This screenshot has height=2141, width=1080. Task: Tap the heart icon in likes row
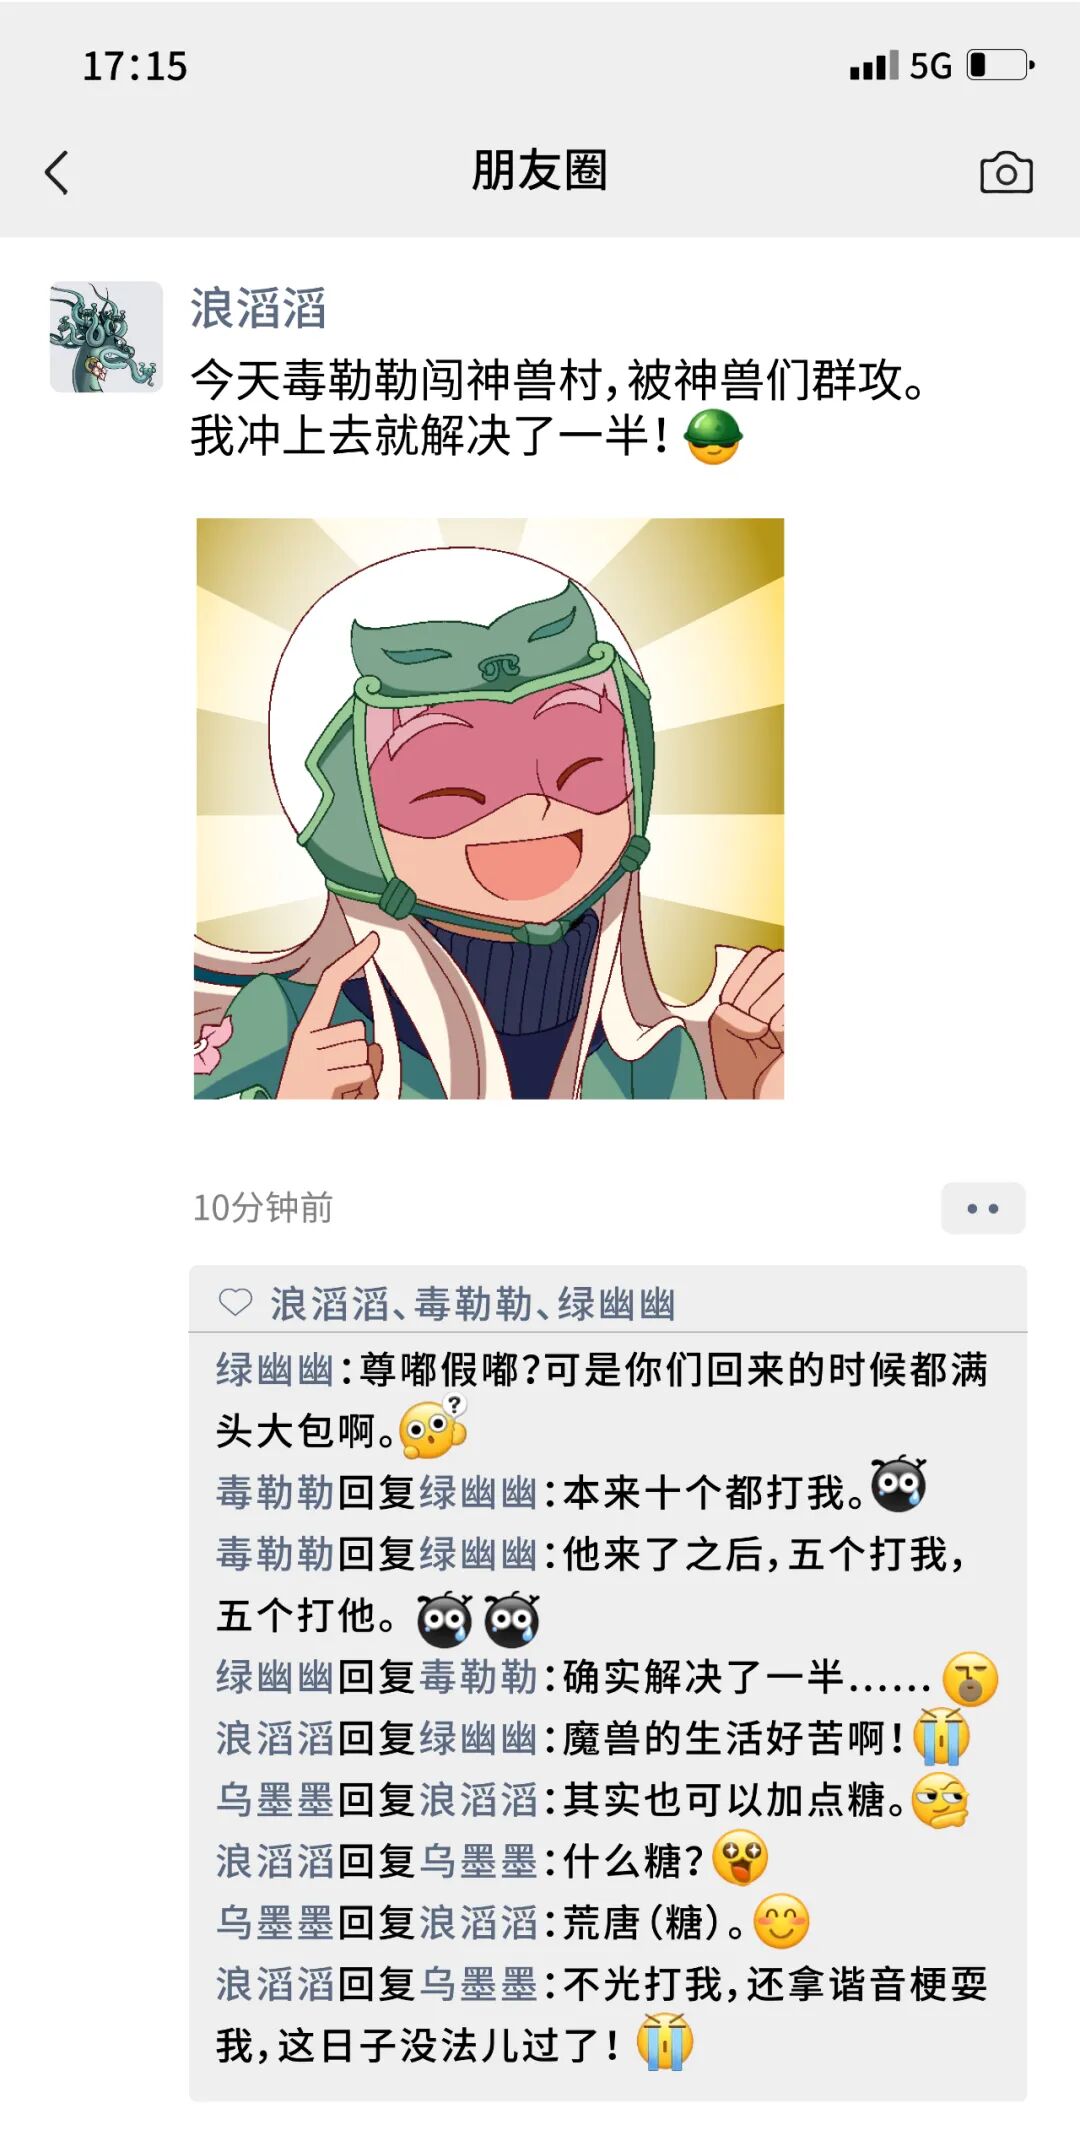click(x=236, y=1302)
